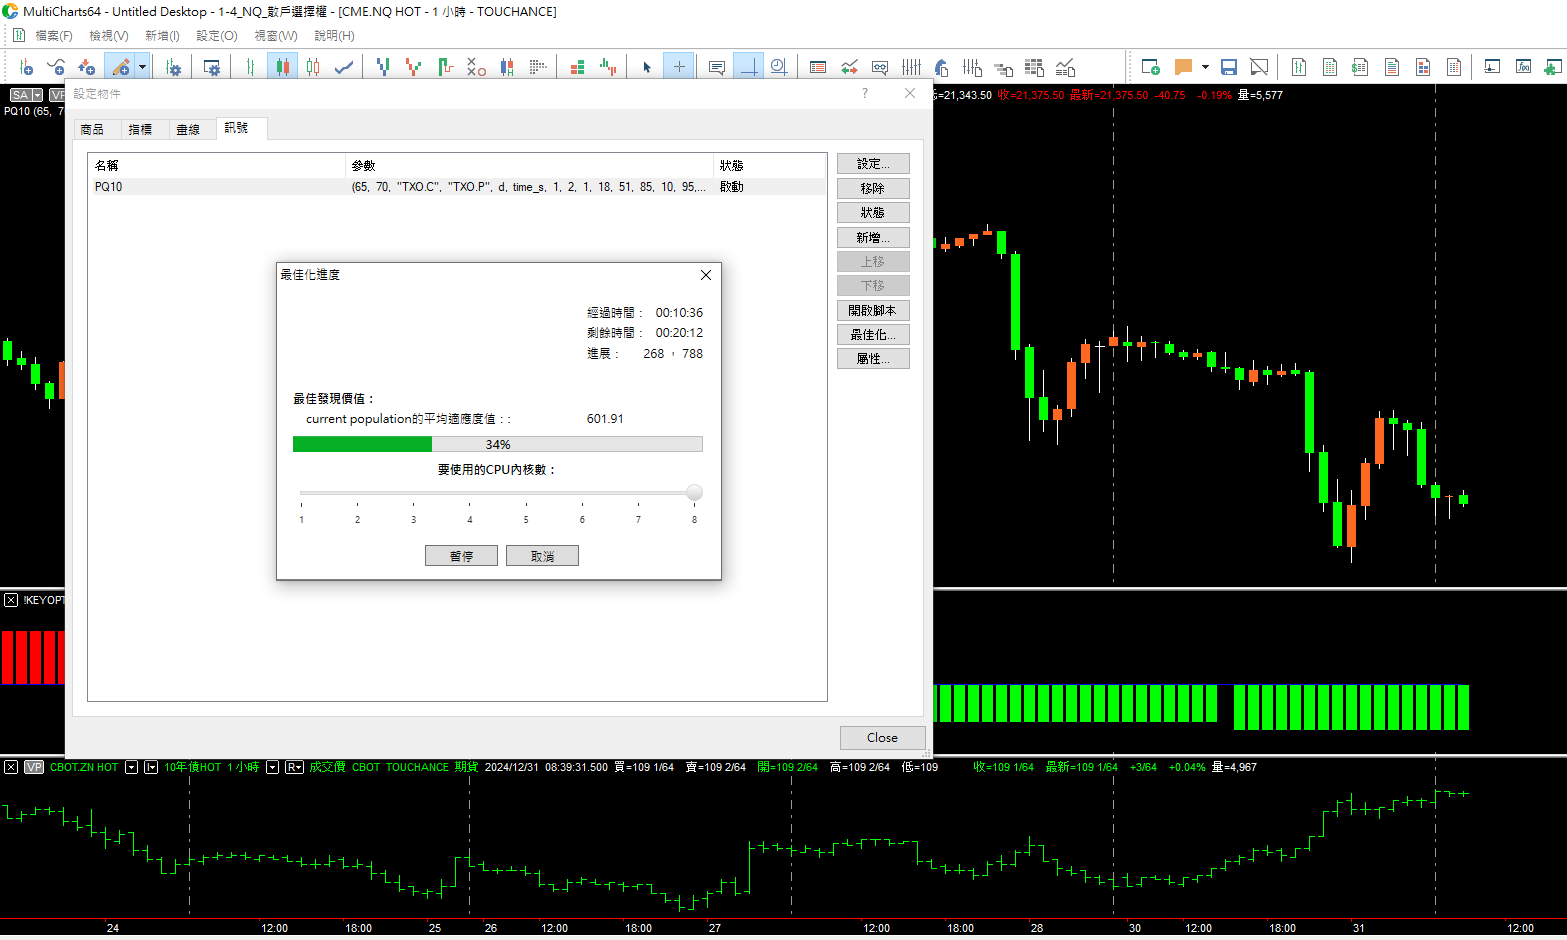Toggle the SA button on NQ chart
This screenshot has height=940, width=1567.
click(20, 95)
